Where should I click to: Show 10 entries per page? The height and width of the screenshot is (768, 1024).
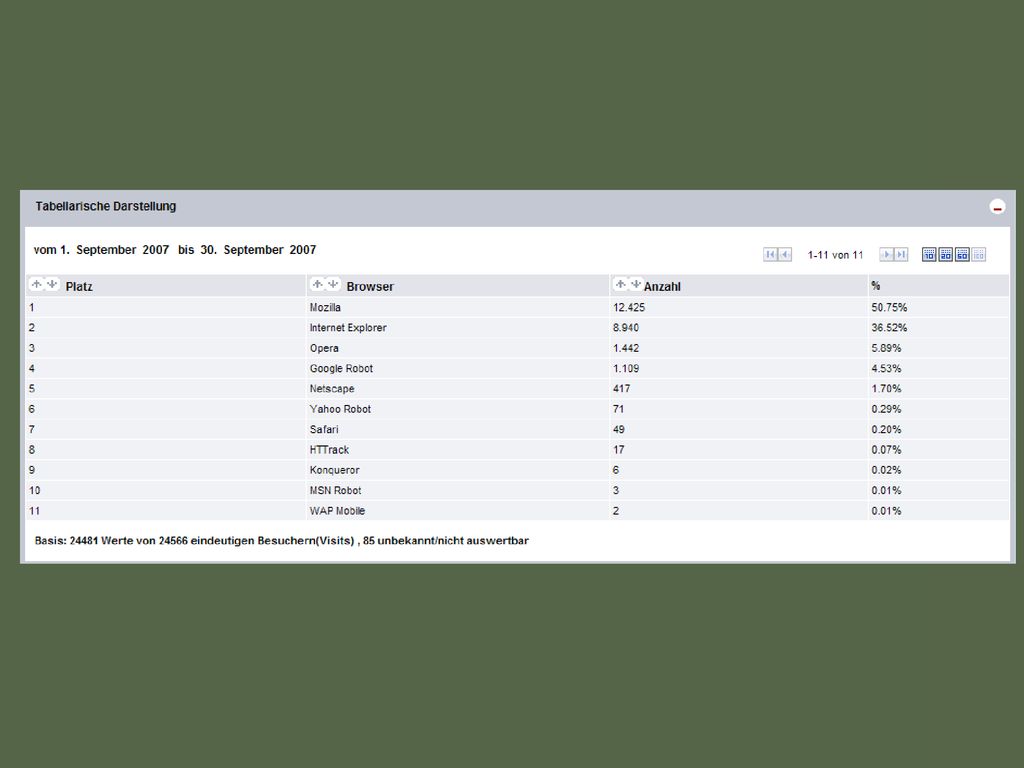click(x=929, y=255)
